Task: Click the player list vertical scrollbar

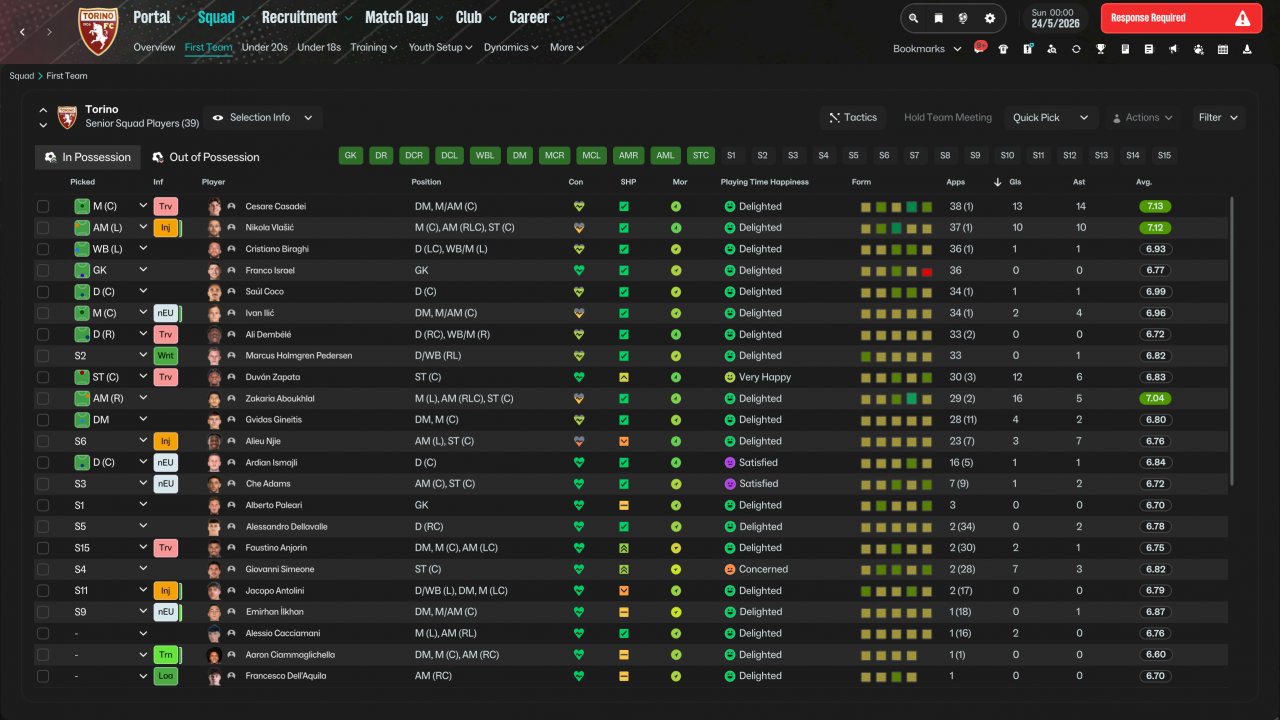Action: click(1232, 340)
